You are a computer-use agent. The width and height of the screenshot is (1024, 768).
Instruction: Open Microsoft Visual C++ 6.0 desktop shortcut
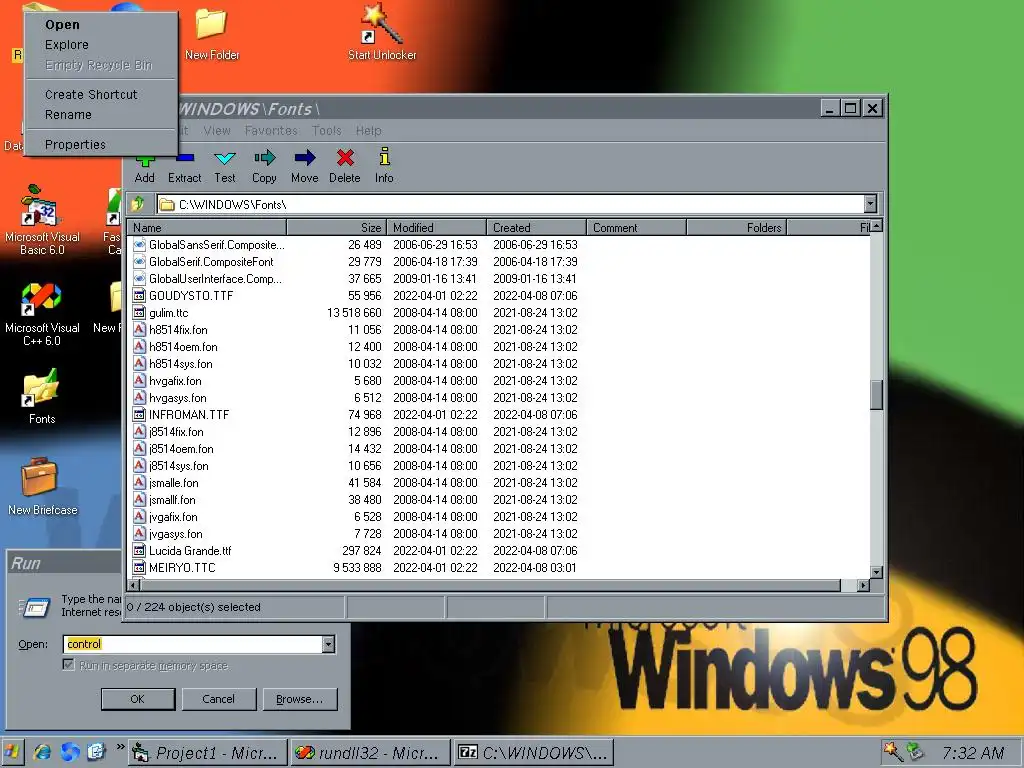pyautogui.click(x=42, y=314)
